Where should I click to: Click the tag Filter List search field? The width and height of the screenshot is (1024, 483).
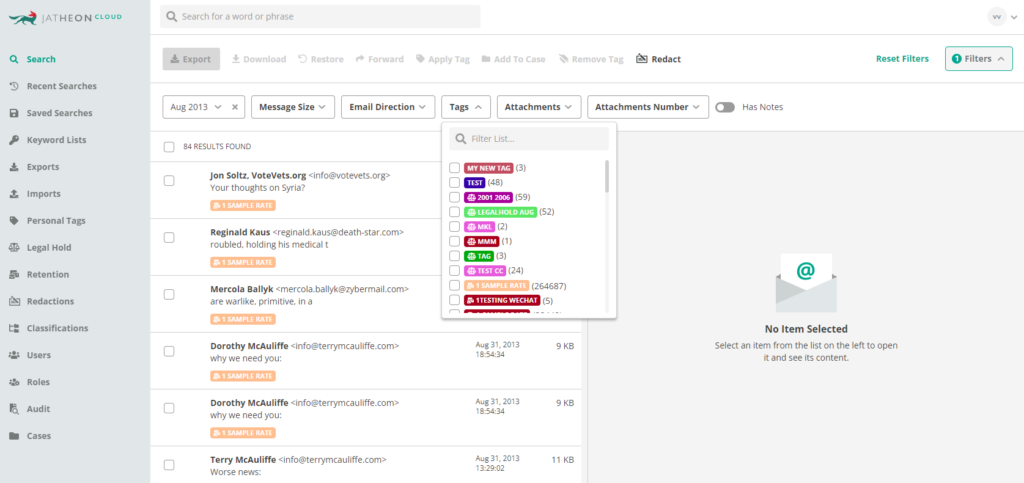pyautogui.click(x=529, y=139)
